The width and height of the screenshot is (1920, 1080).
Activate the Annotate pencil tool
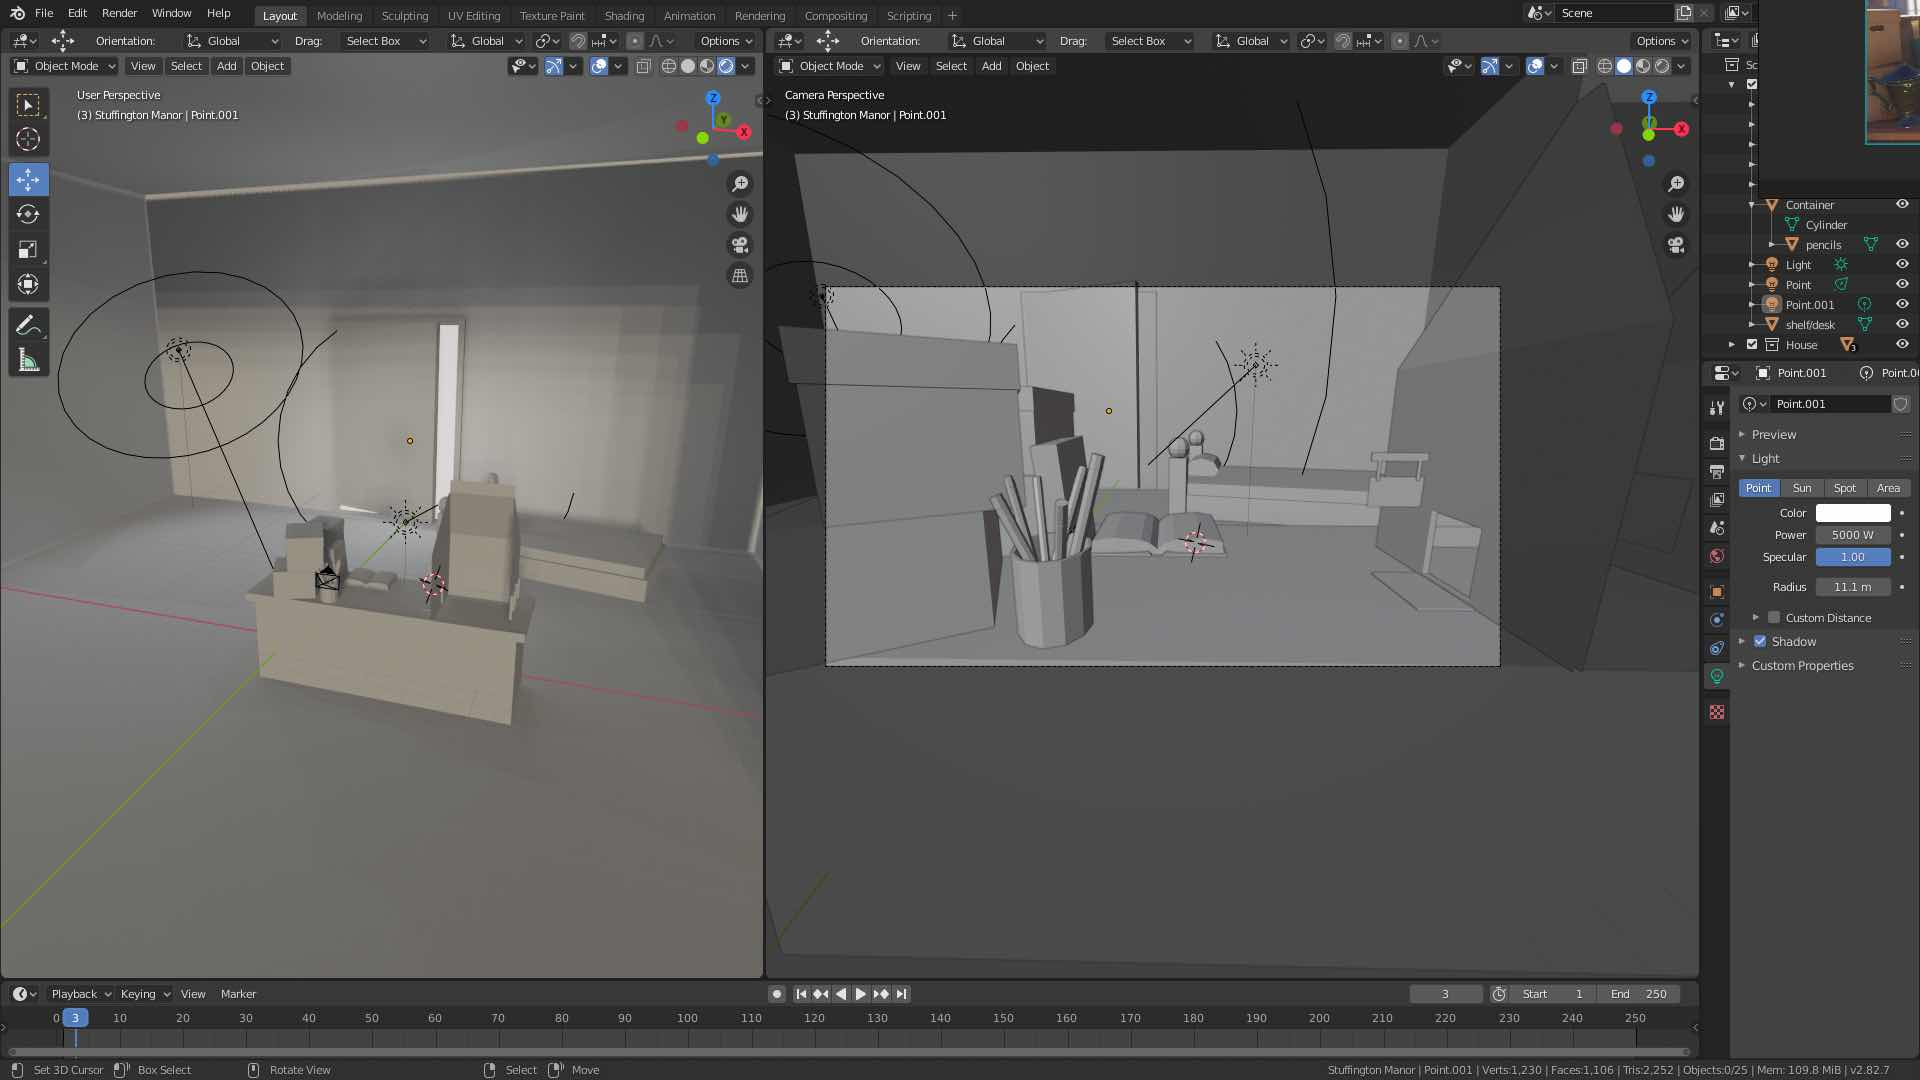28,325
